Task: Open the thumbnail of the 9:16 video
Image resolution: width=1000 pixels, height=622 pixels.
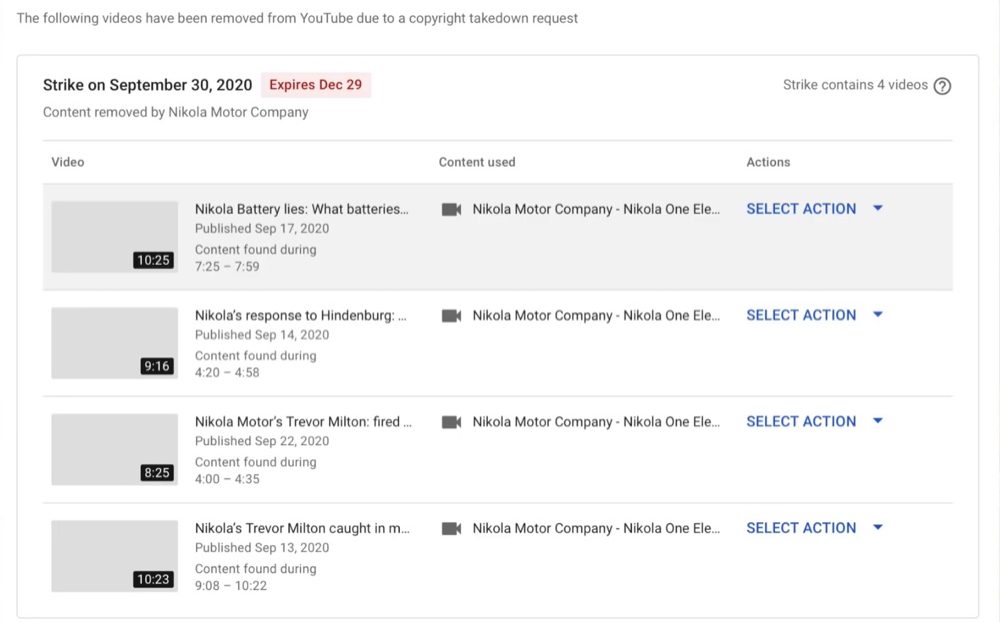Action: pyautogui.click(x=115, y=343)
